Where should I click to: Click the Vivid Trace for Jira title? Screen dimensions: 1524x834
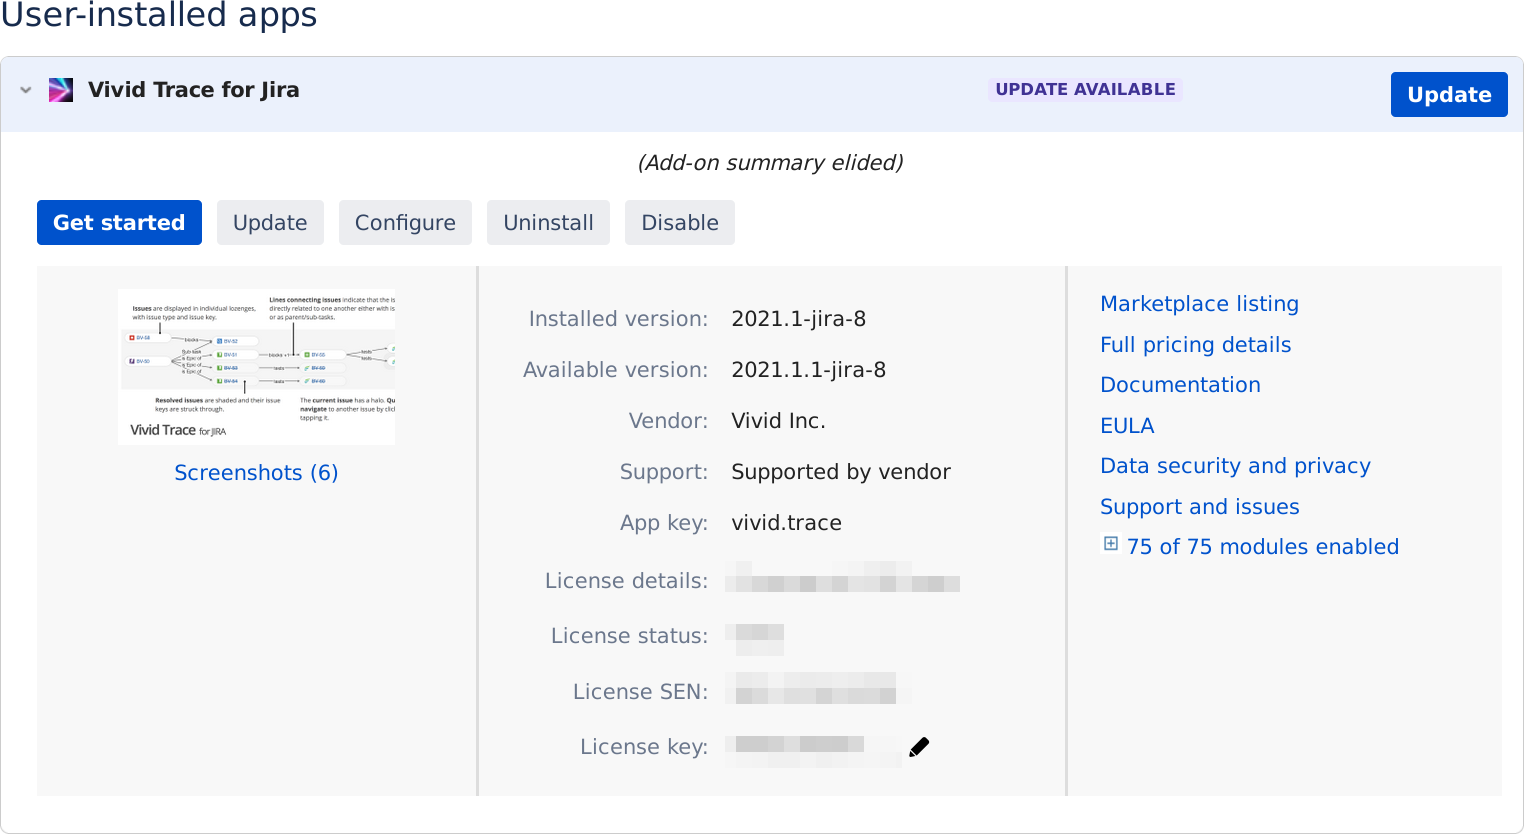(193, 90)
